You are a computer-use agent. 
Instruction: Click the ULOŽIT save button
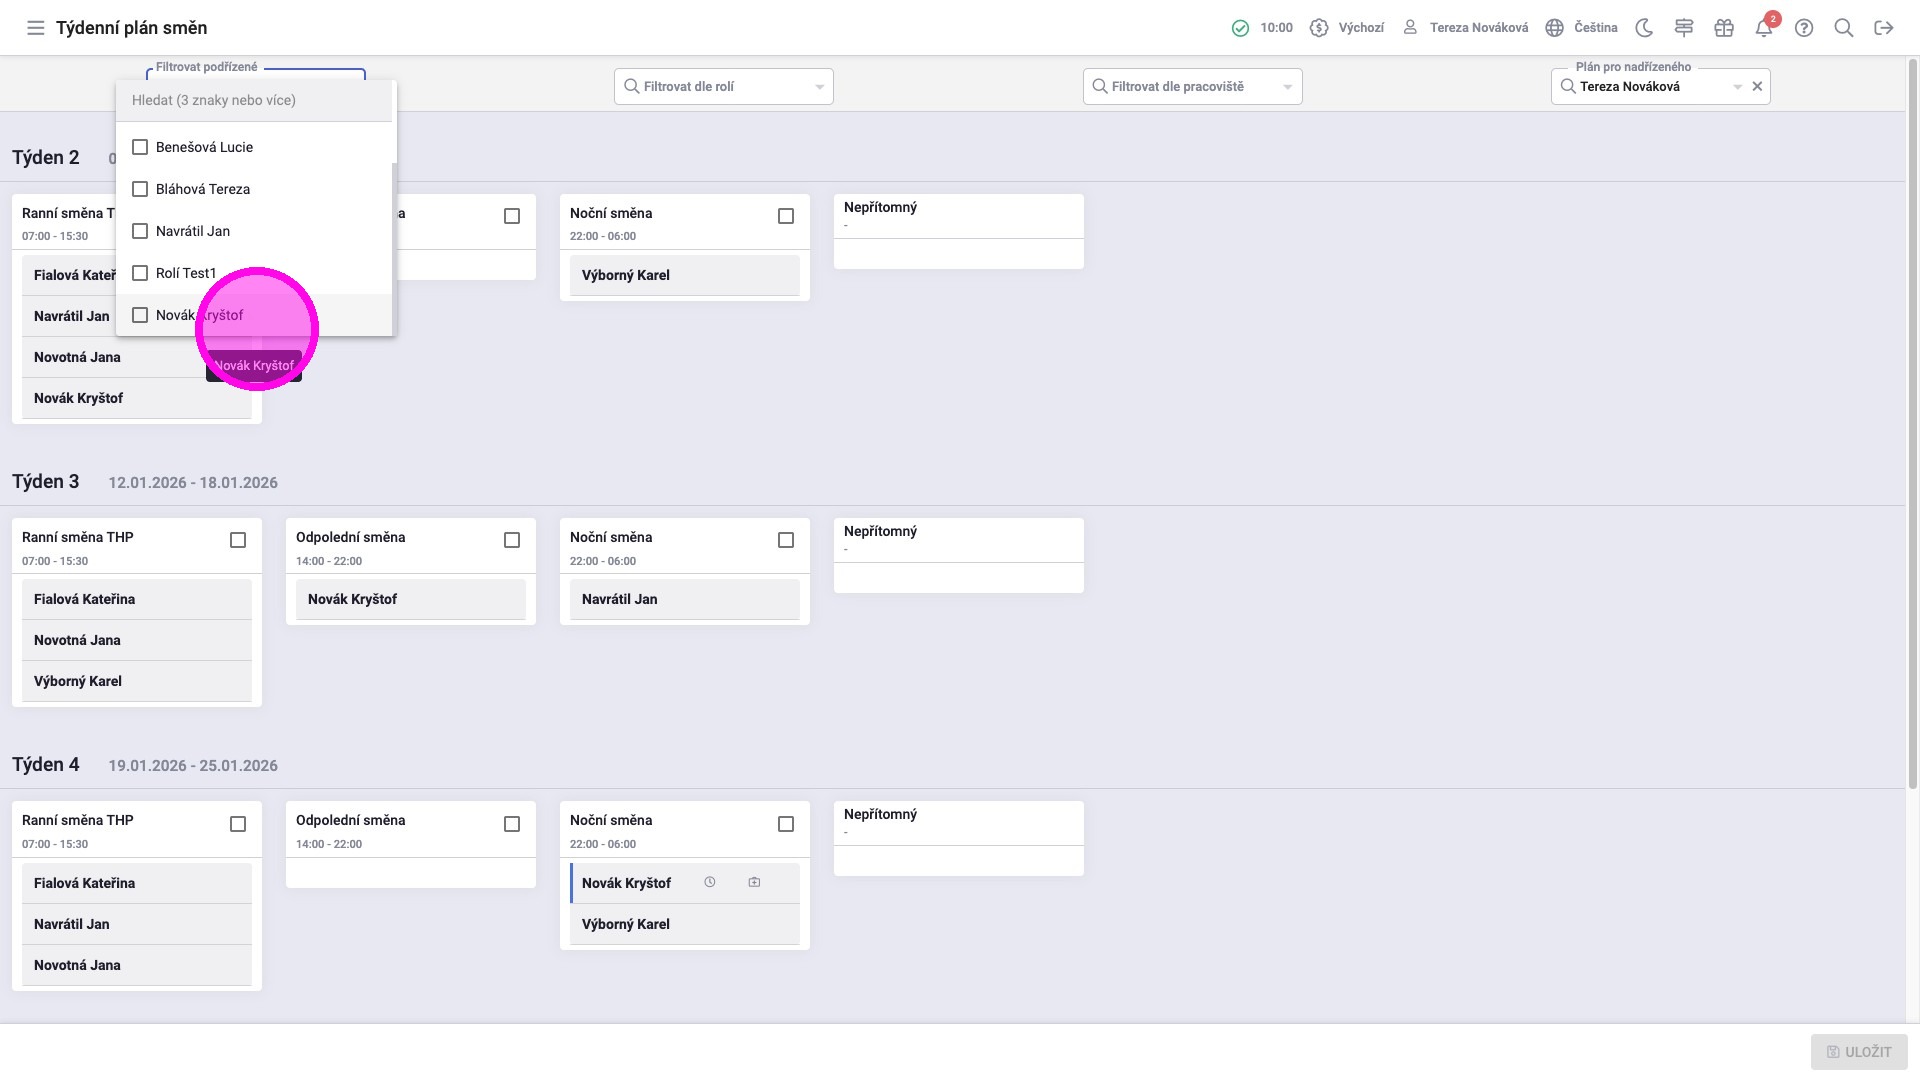coord(1859,1052)
